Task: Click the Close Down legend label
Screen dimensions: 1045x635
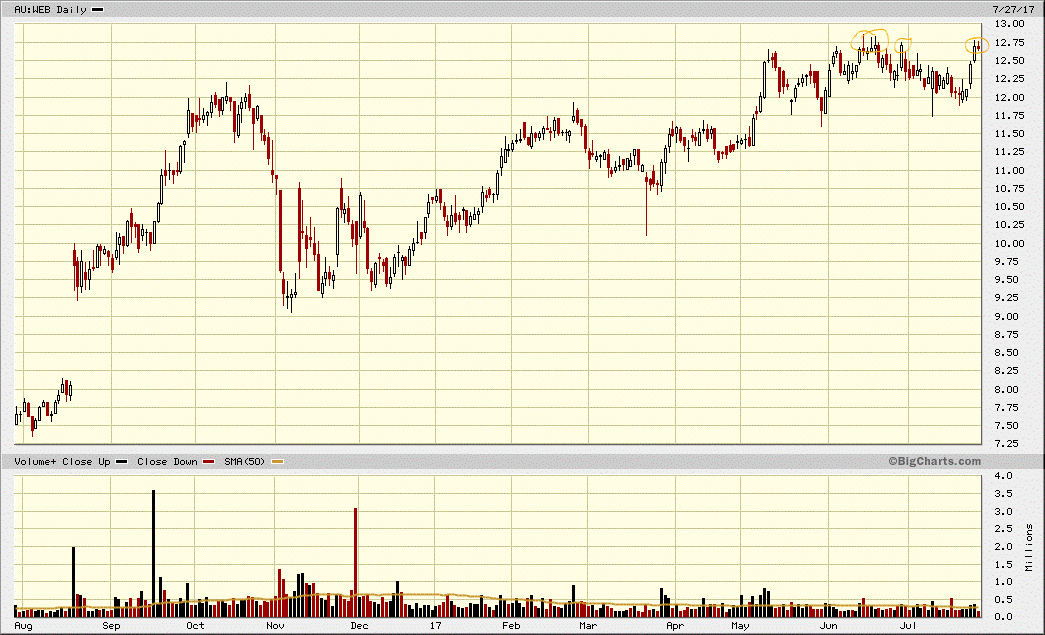Action: (167, 461)
